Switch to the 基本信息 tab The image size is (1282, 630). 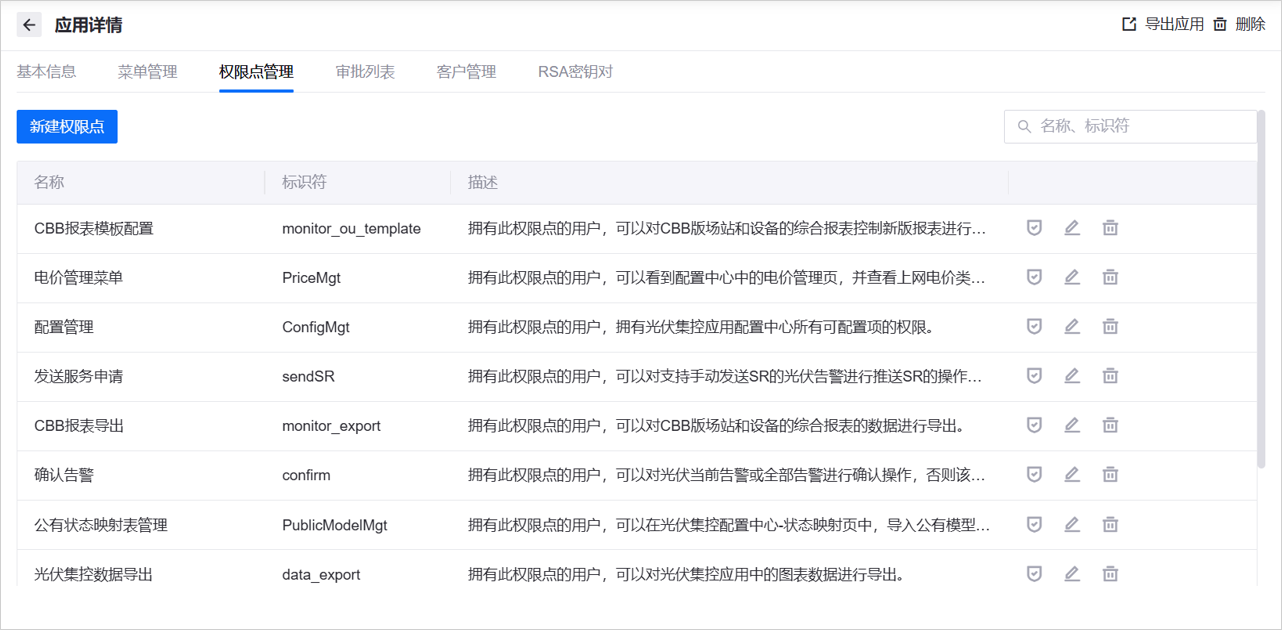[46, 72]
